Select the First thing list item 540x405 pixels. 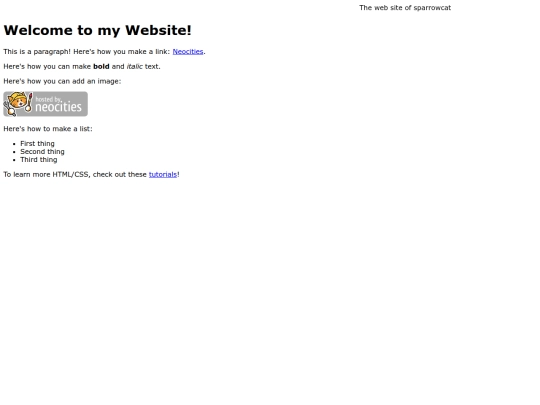37,144
